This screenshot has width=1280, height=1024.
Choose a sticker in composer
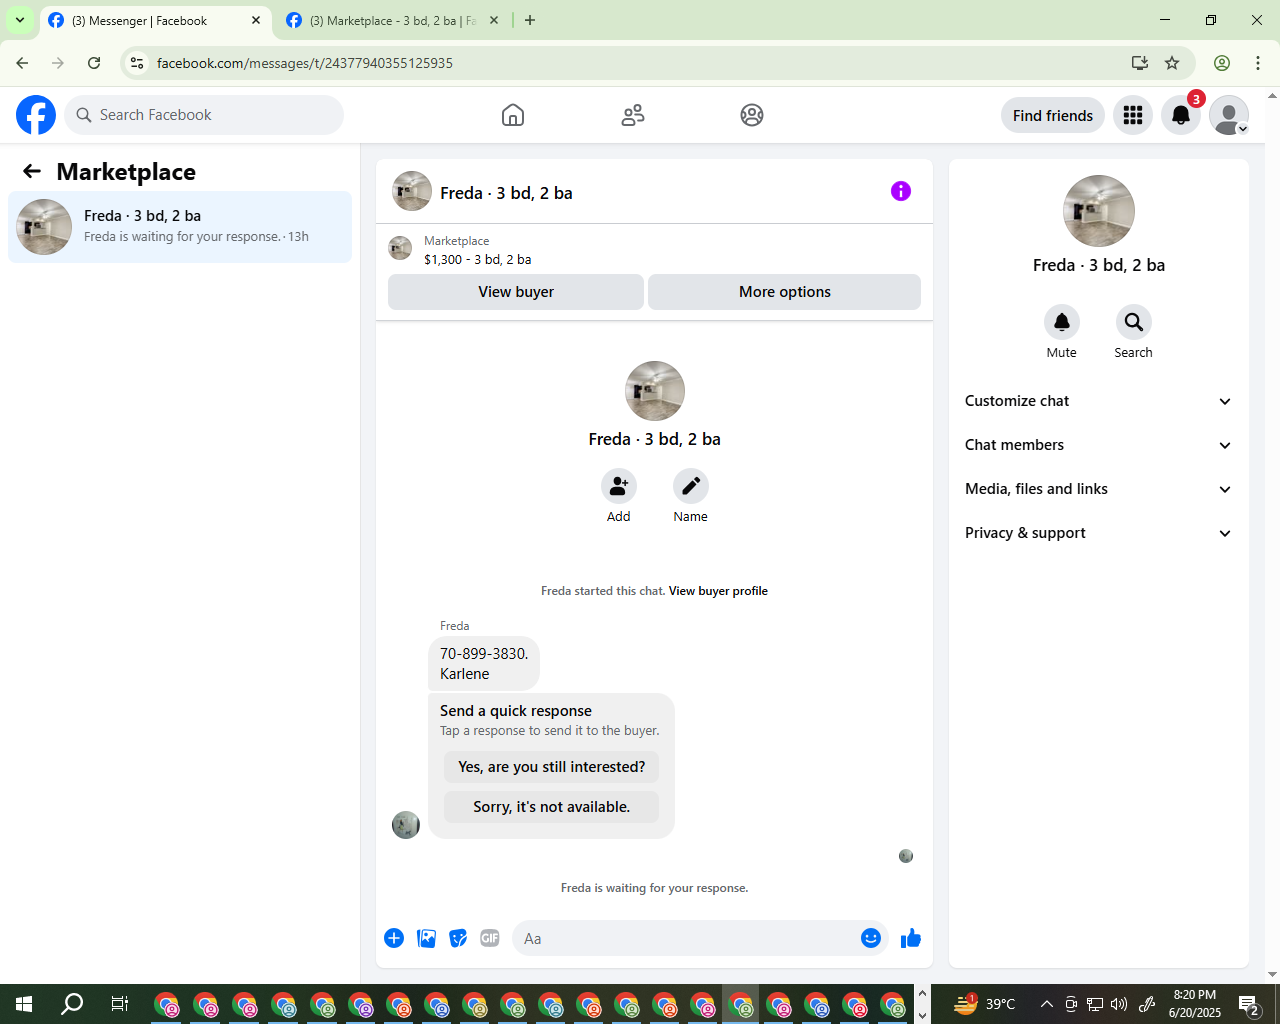coord(458,938)
